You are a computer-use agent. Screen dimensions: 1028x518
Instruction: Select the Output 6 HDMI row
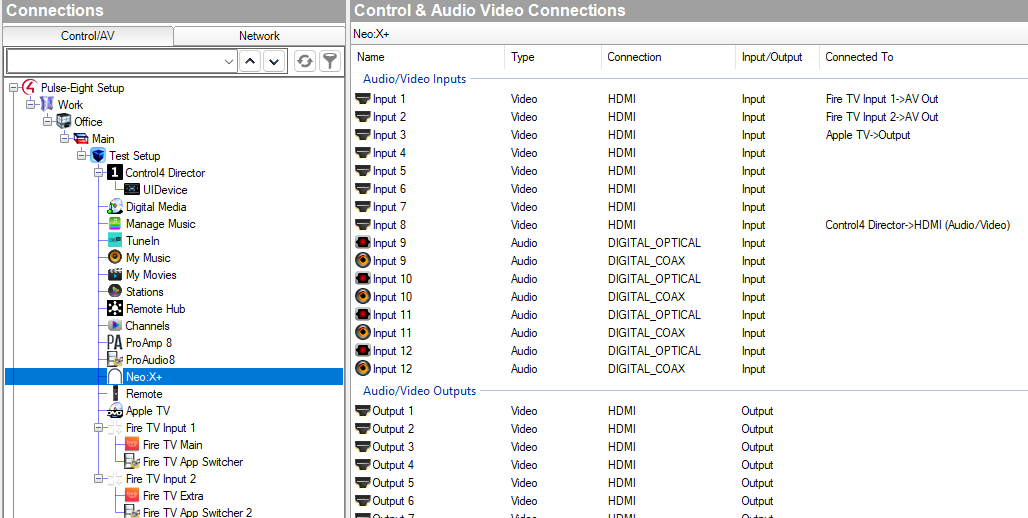pos(690,501)
